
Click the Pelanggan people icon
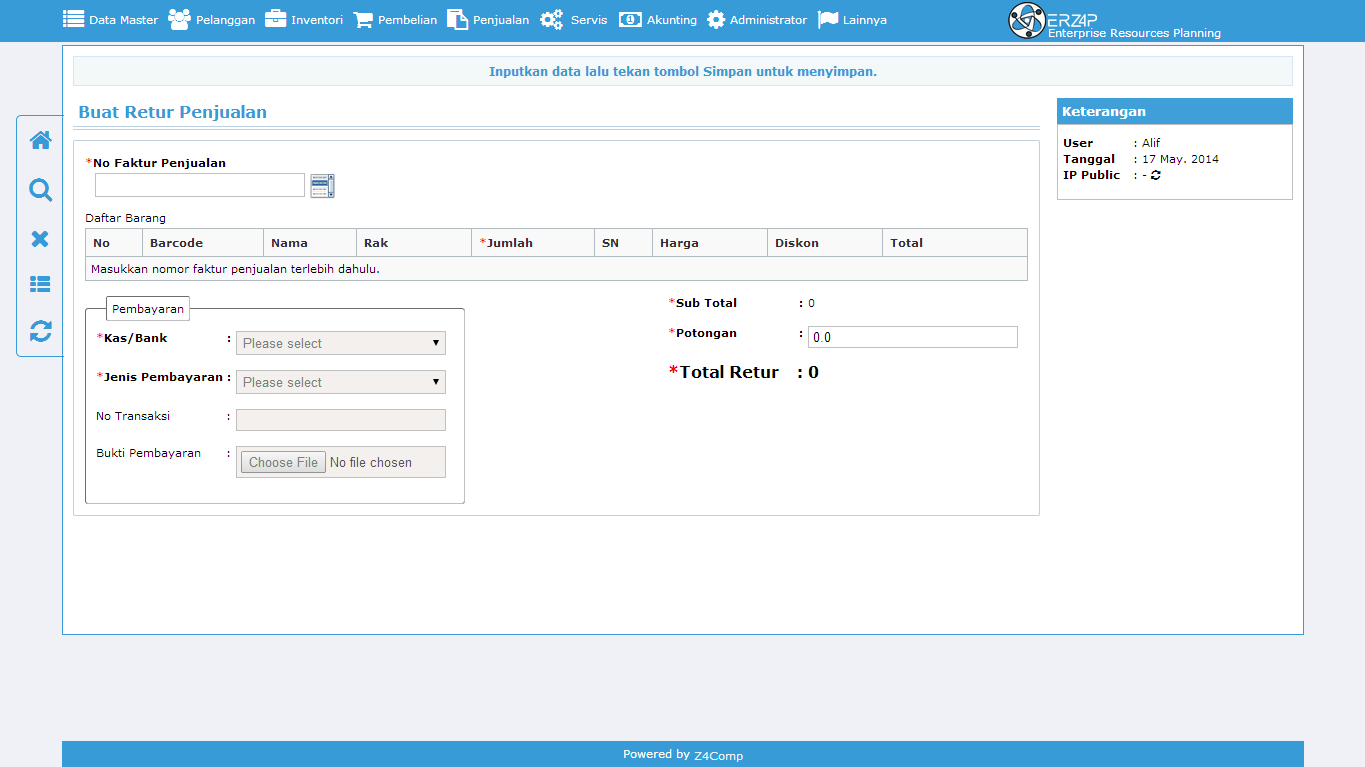point(180,19)
